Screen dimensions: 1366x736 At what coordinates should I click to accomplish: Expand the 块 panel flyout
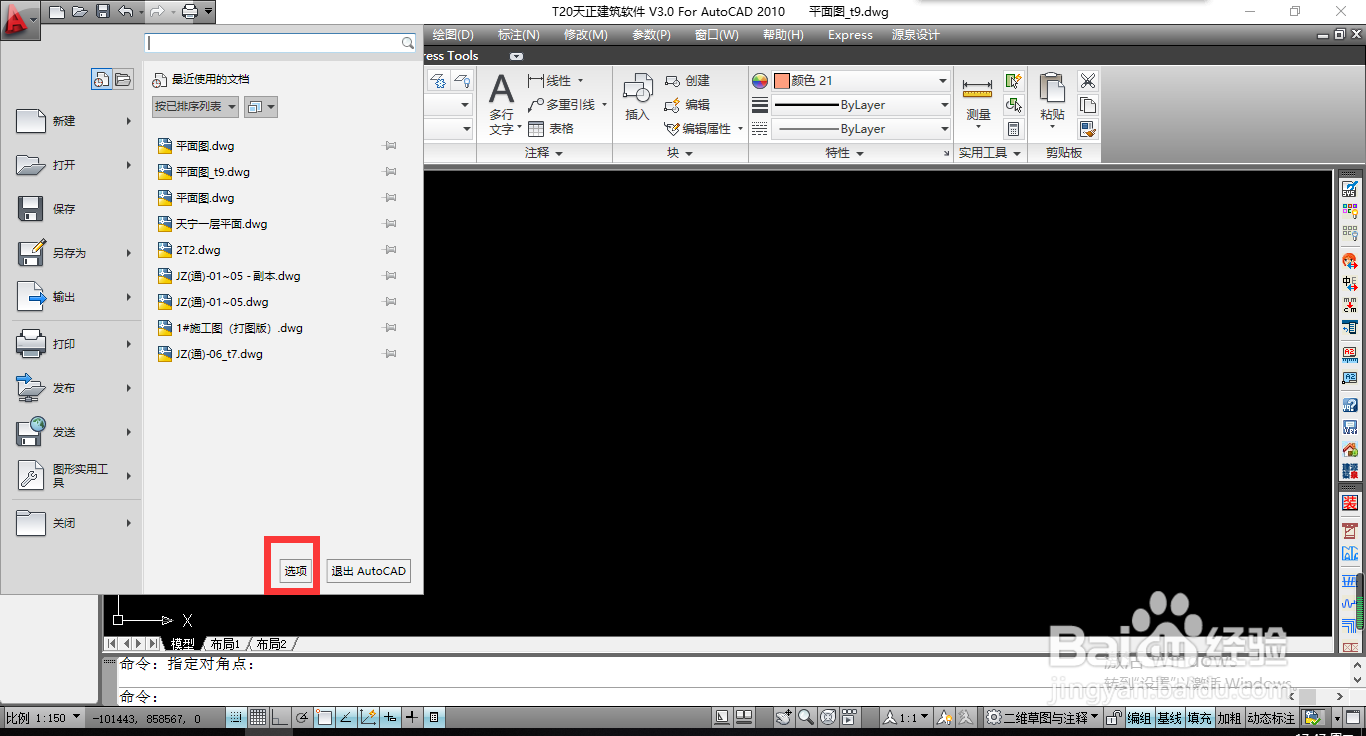[680, 153]
